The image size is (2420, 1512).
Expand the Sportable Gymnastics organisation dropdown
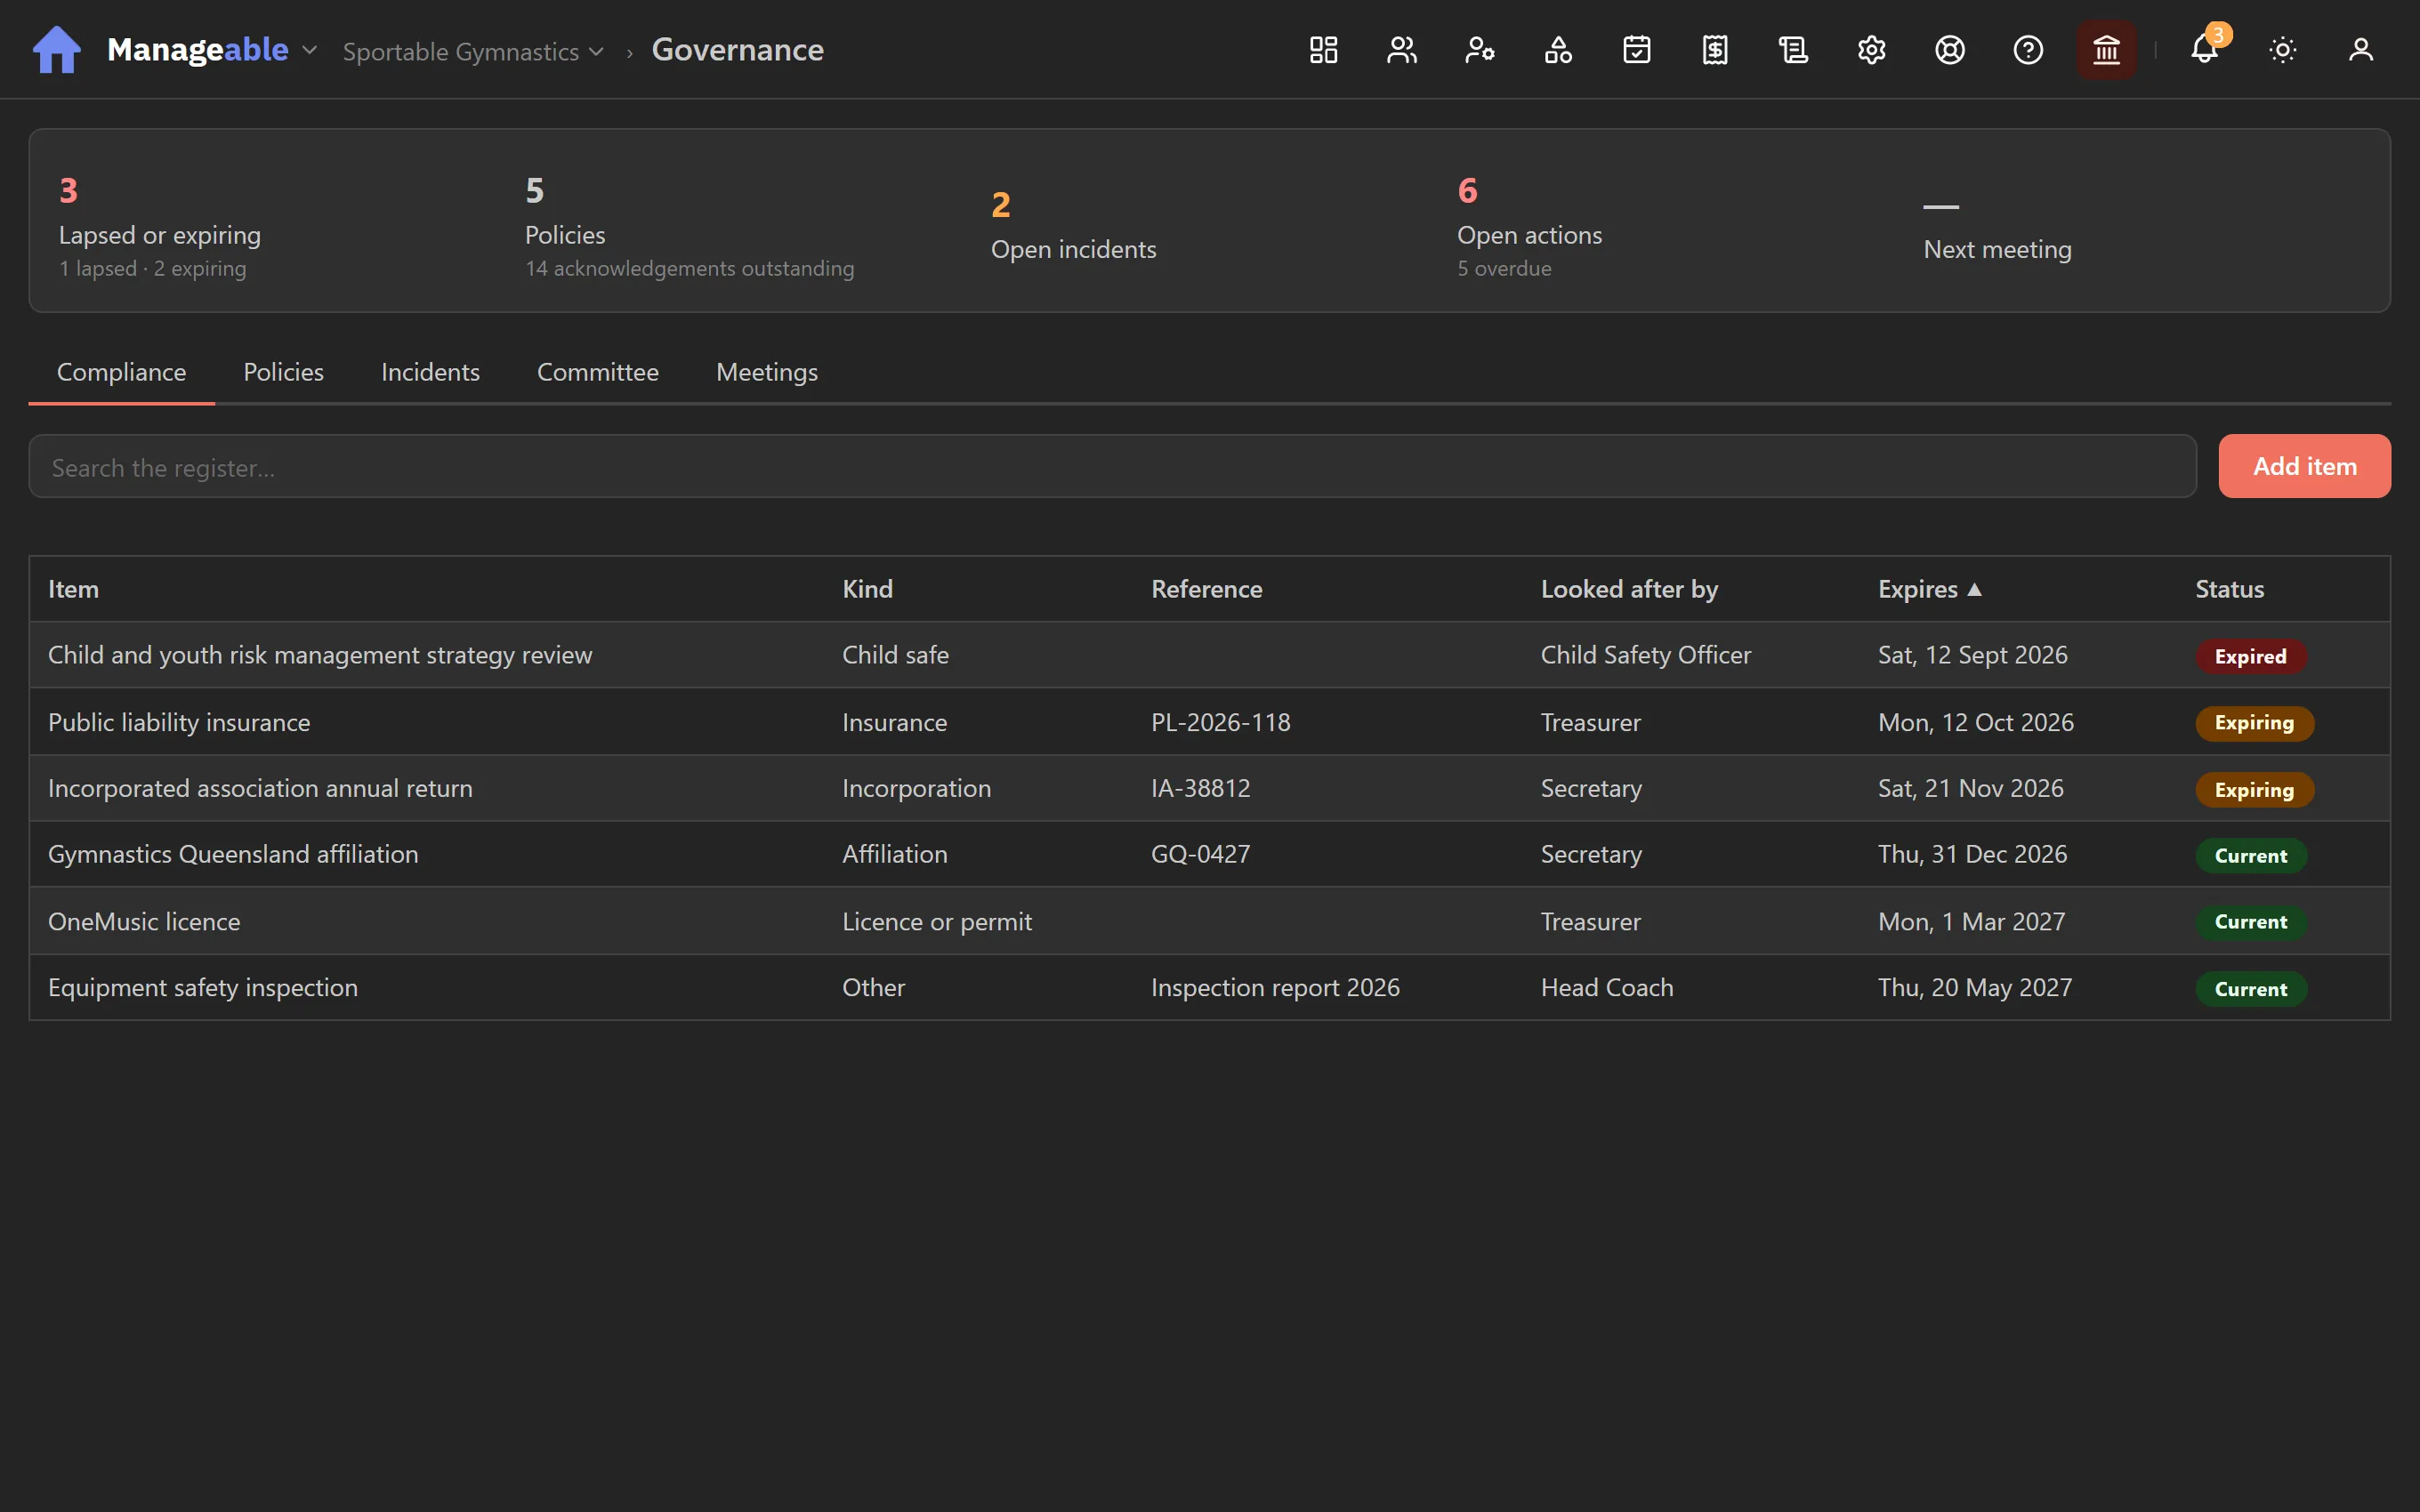pos(473,51)
